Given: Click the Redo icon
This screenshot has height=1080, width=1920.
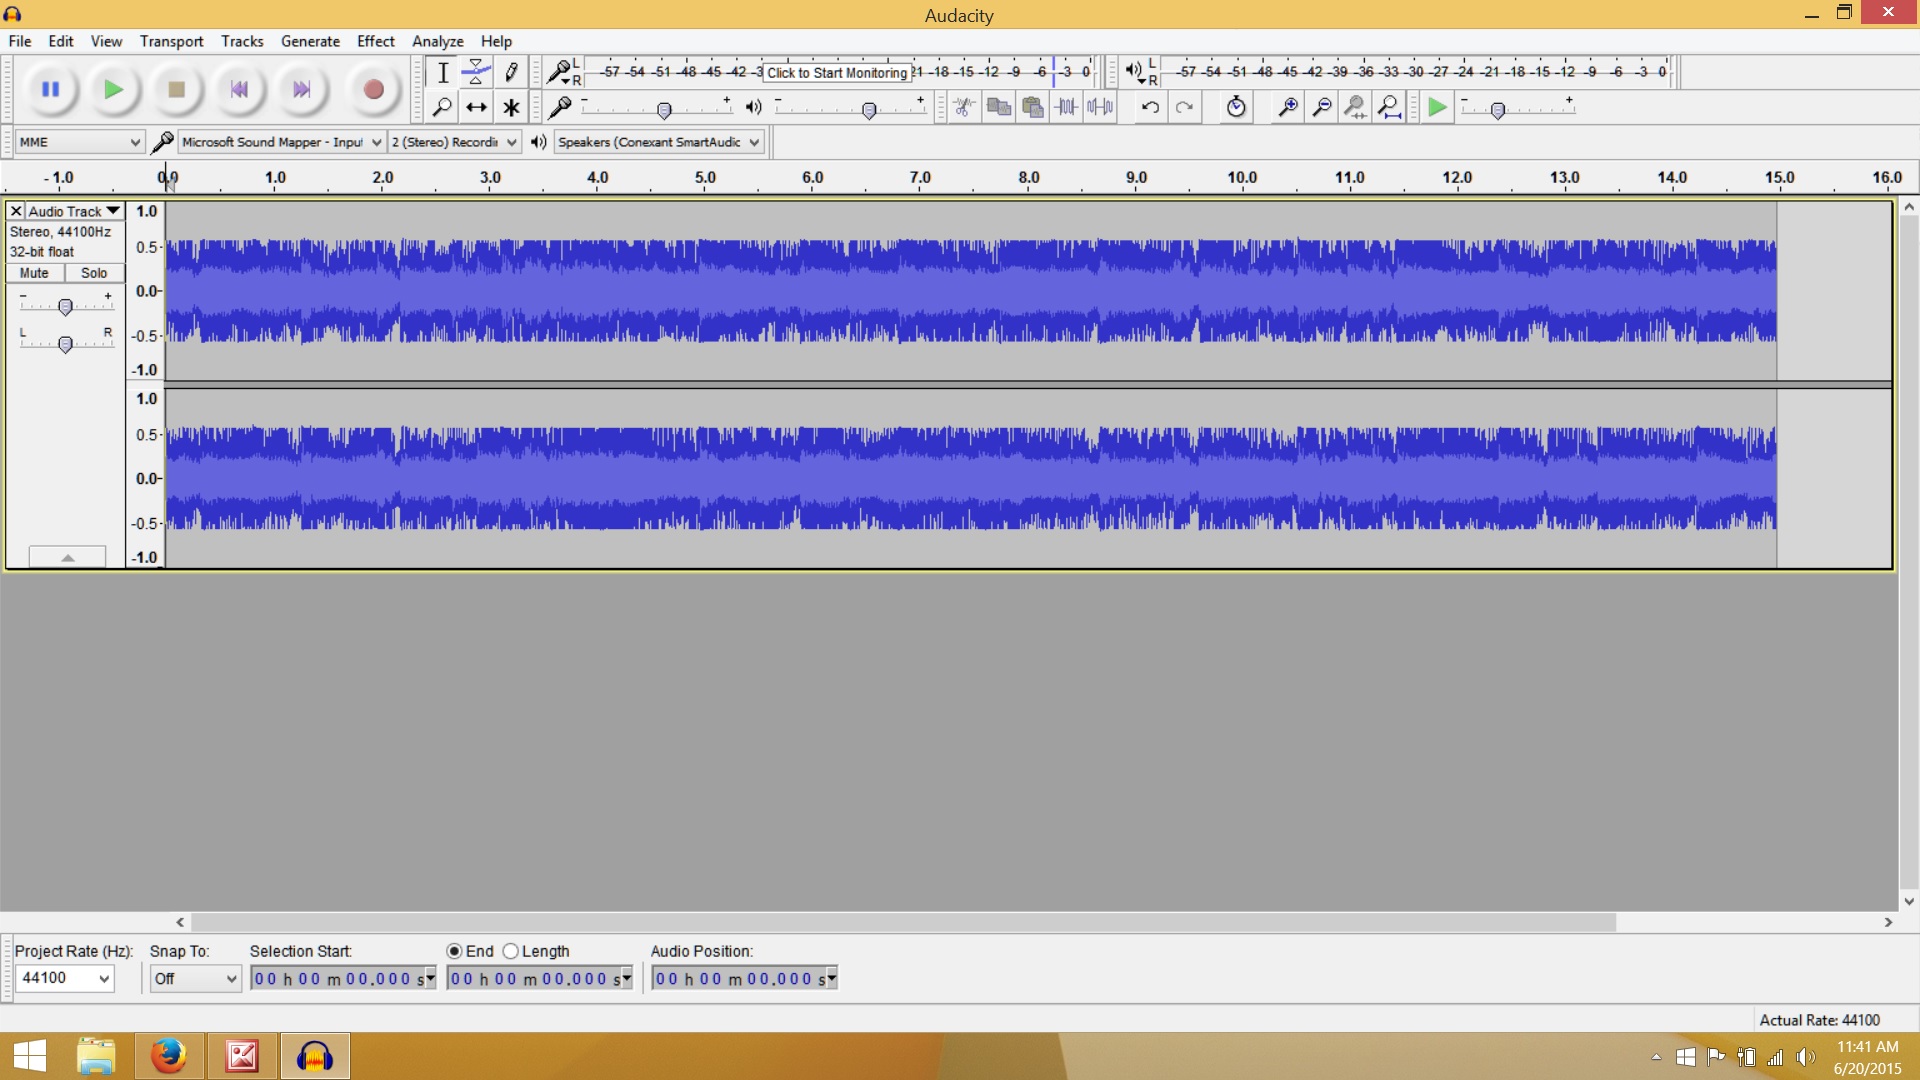Looking at the screenshot, I should click(1184, 107).
